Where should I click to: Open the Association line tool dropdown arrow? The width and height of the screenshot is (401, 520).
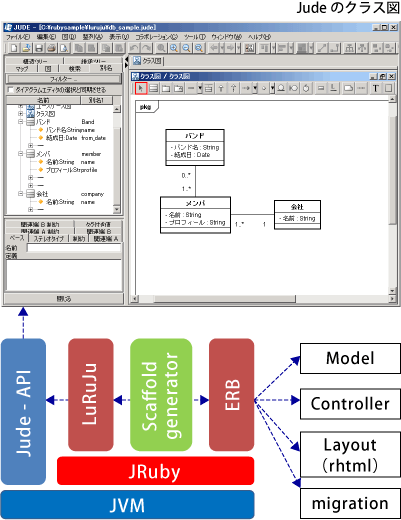coord(200,88)
